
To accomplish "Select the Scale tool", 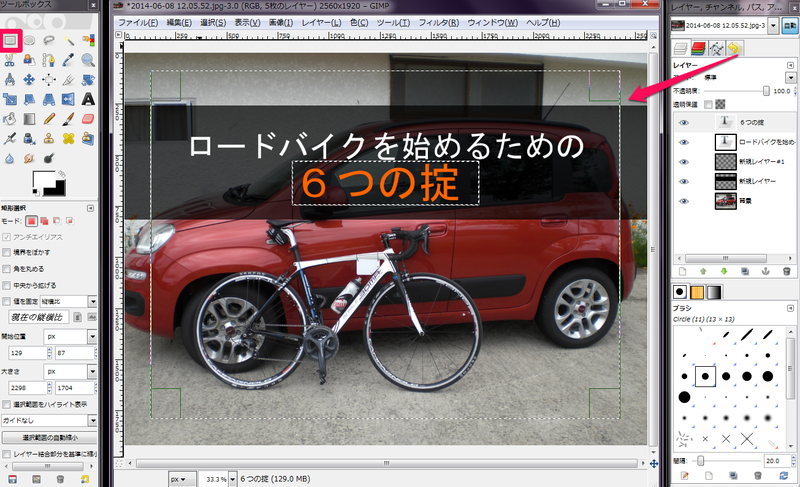I will coord(9,99).
